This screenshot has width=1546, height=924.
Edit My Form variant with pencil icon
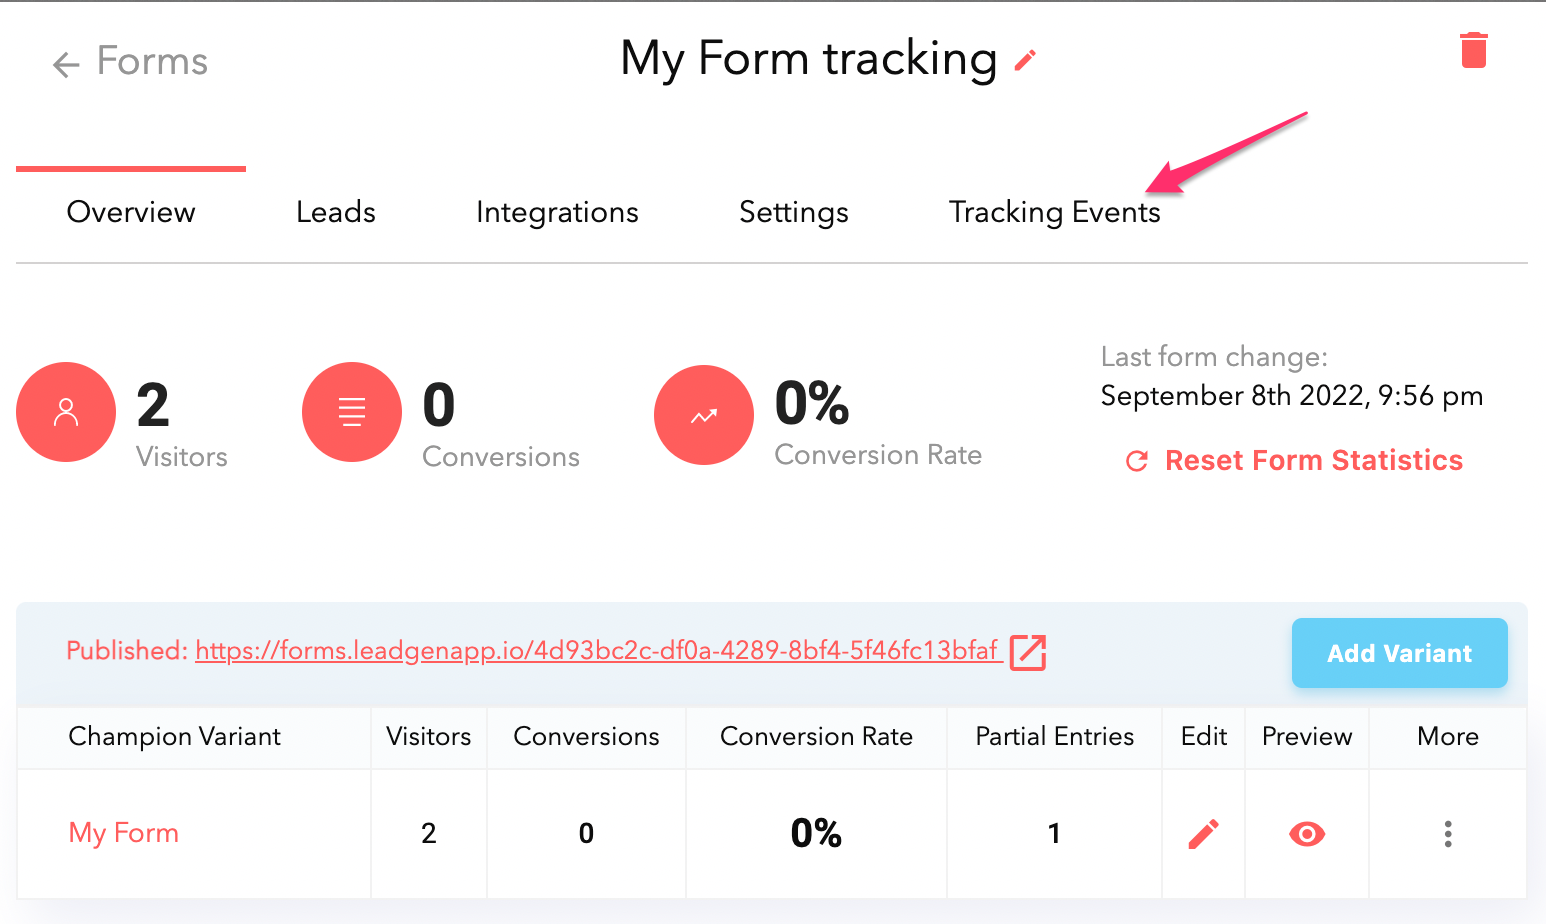[x=1203, y=834]
